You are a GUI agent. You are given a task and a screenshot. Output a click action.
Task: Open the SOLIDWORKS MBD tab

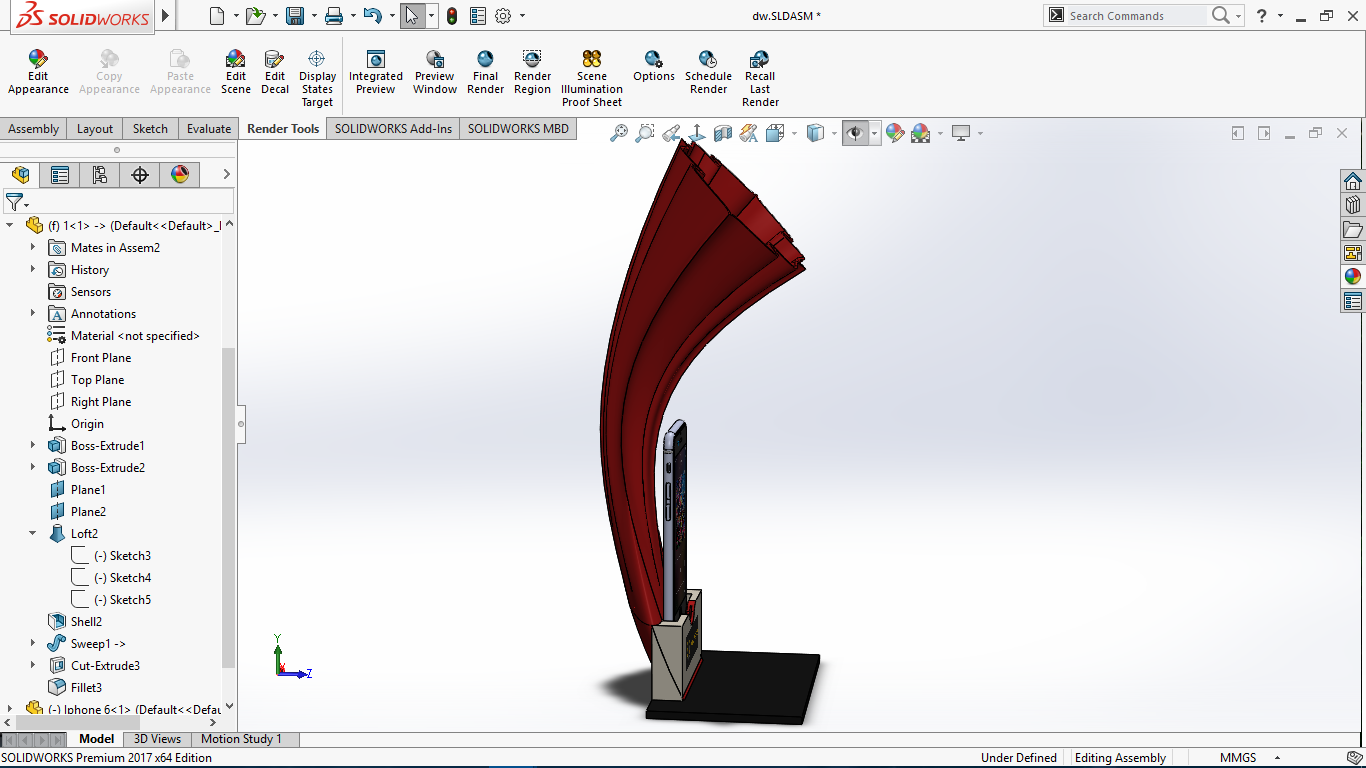pyautogui.click(x=518, y=128)
